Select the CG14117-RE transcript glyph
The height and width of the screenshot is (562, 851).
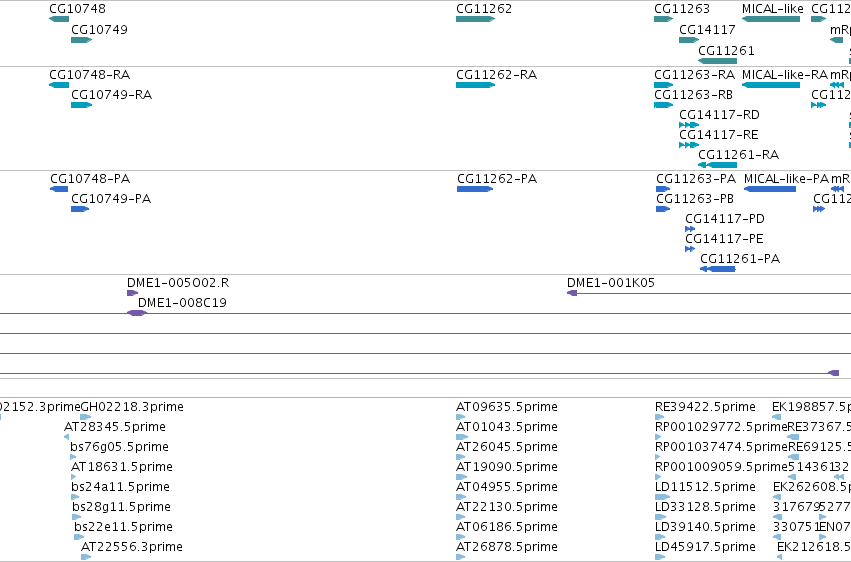tap(689, 145)
